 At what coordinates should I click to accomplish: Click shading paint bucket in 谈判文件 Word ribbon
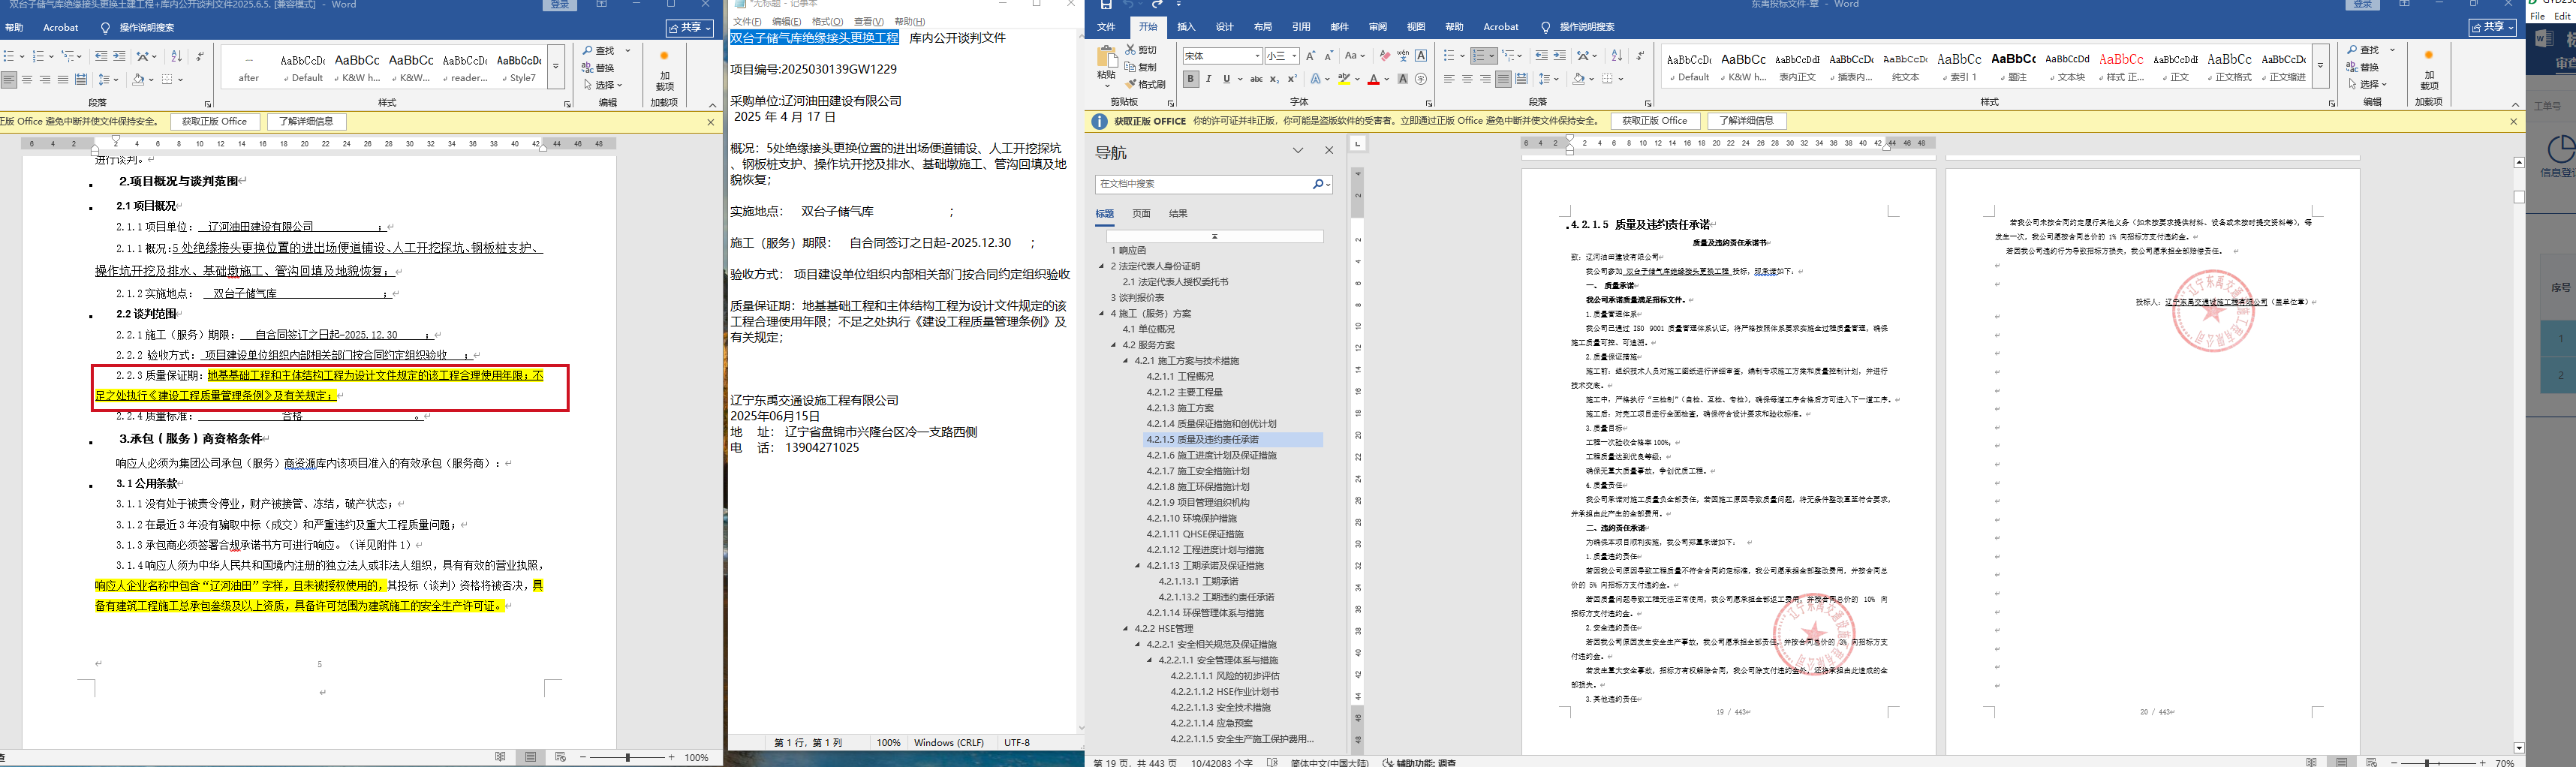point(139,79)
